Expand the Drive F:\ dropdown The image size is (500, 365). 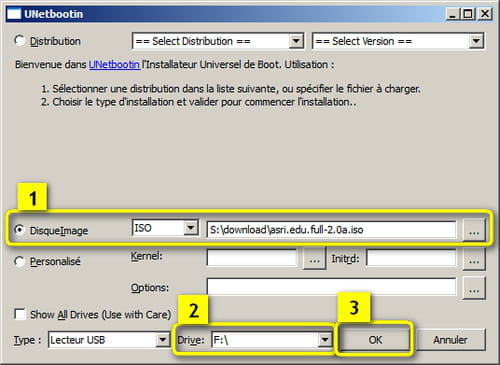(272, 340)
